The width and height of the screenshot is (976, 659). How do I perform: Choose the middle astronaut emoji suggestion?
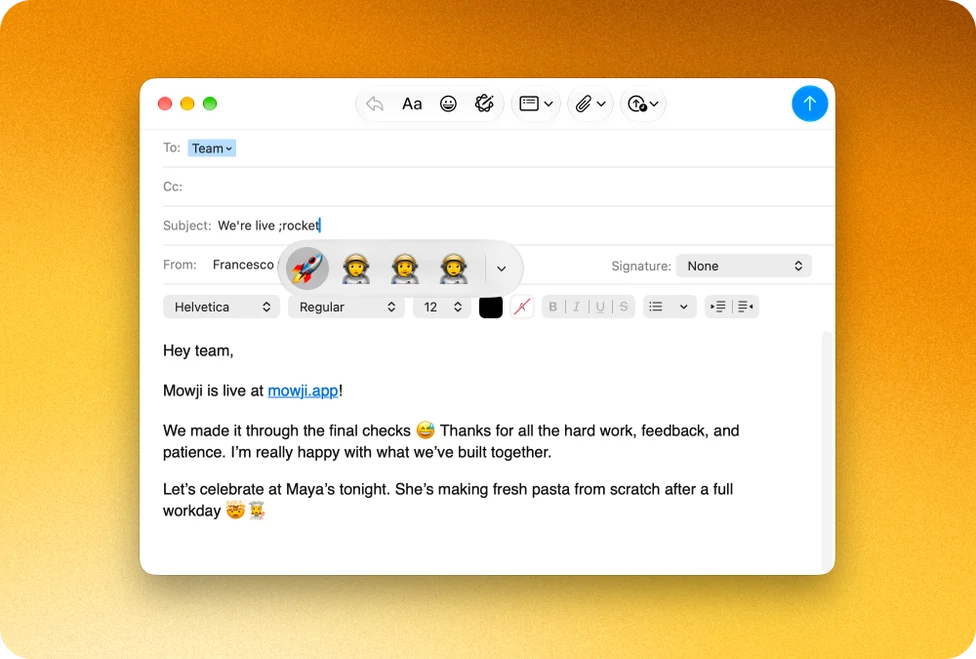click(405, 269)
